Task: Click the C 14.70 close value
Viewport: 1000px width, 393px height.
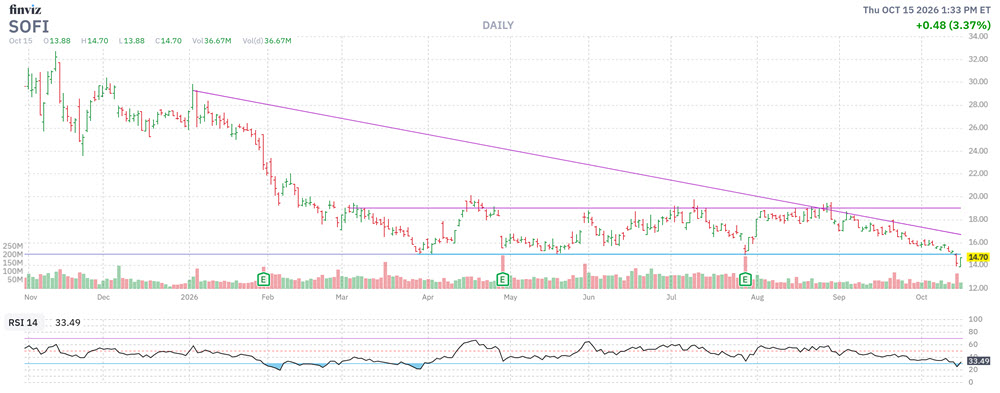Action: pos(168,41)
